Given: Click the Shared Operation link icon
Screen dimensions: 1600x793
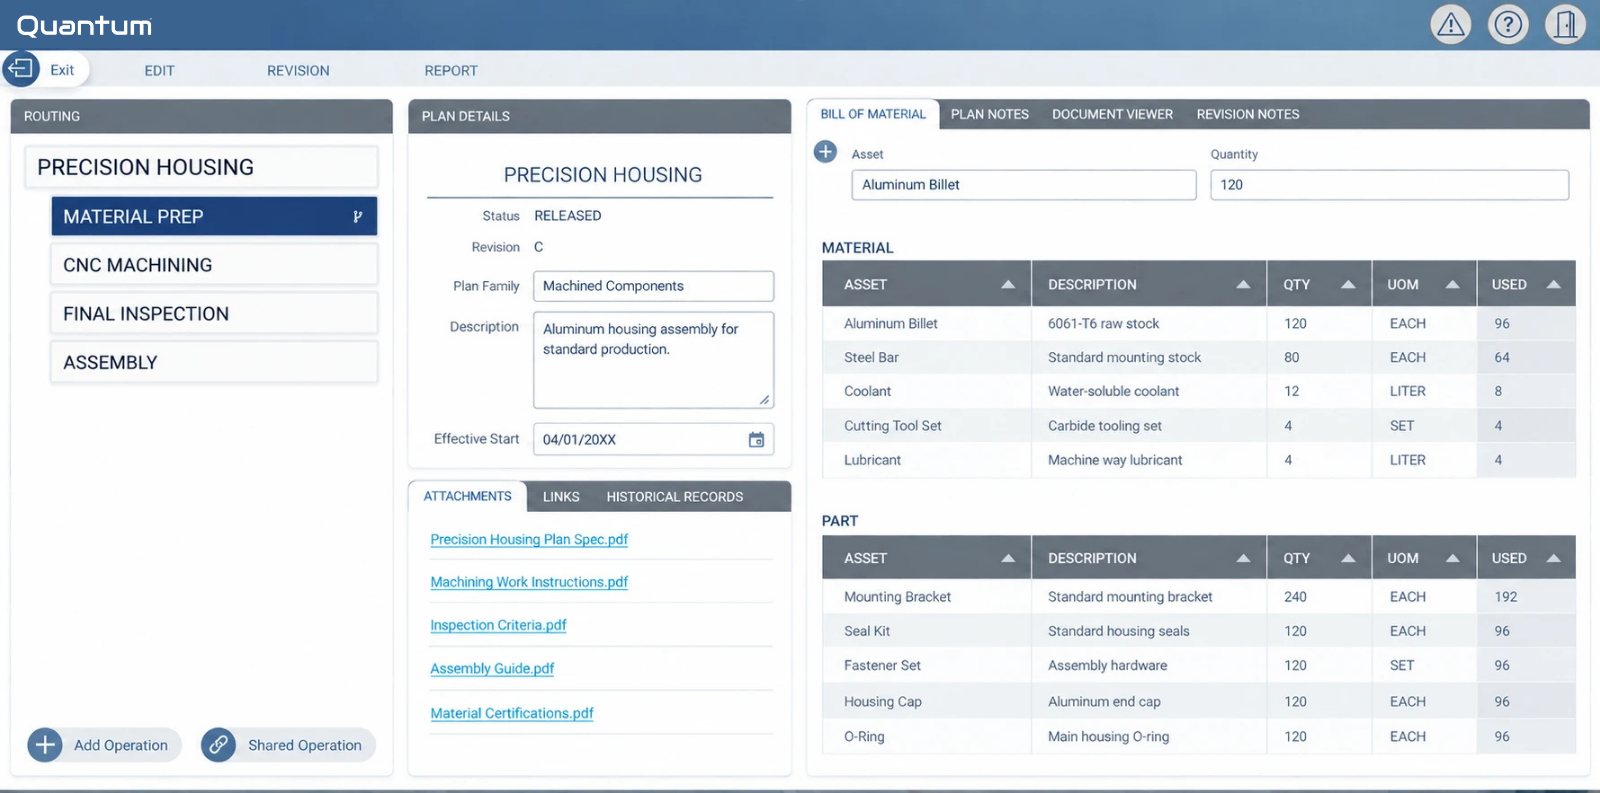Looking at the screenshot, I should 218,745.
